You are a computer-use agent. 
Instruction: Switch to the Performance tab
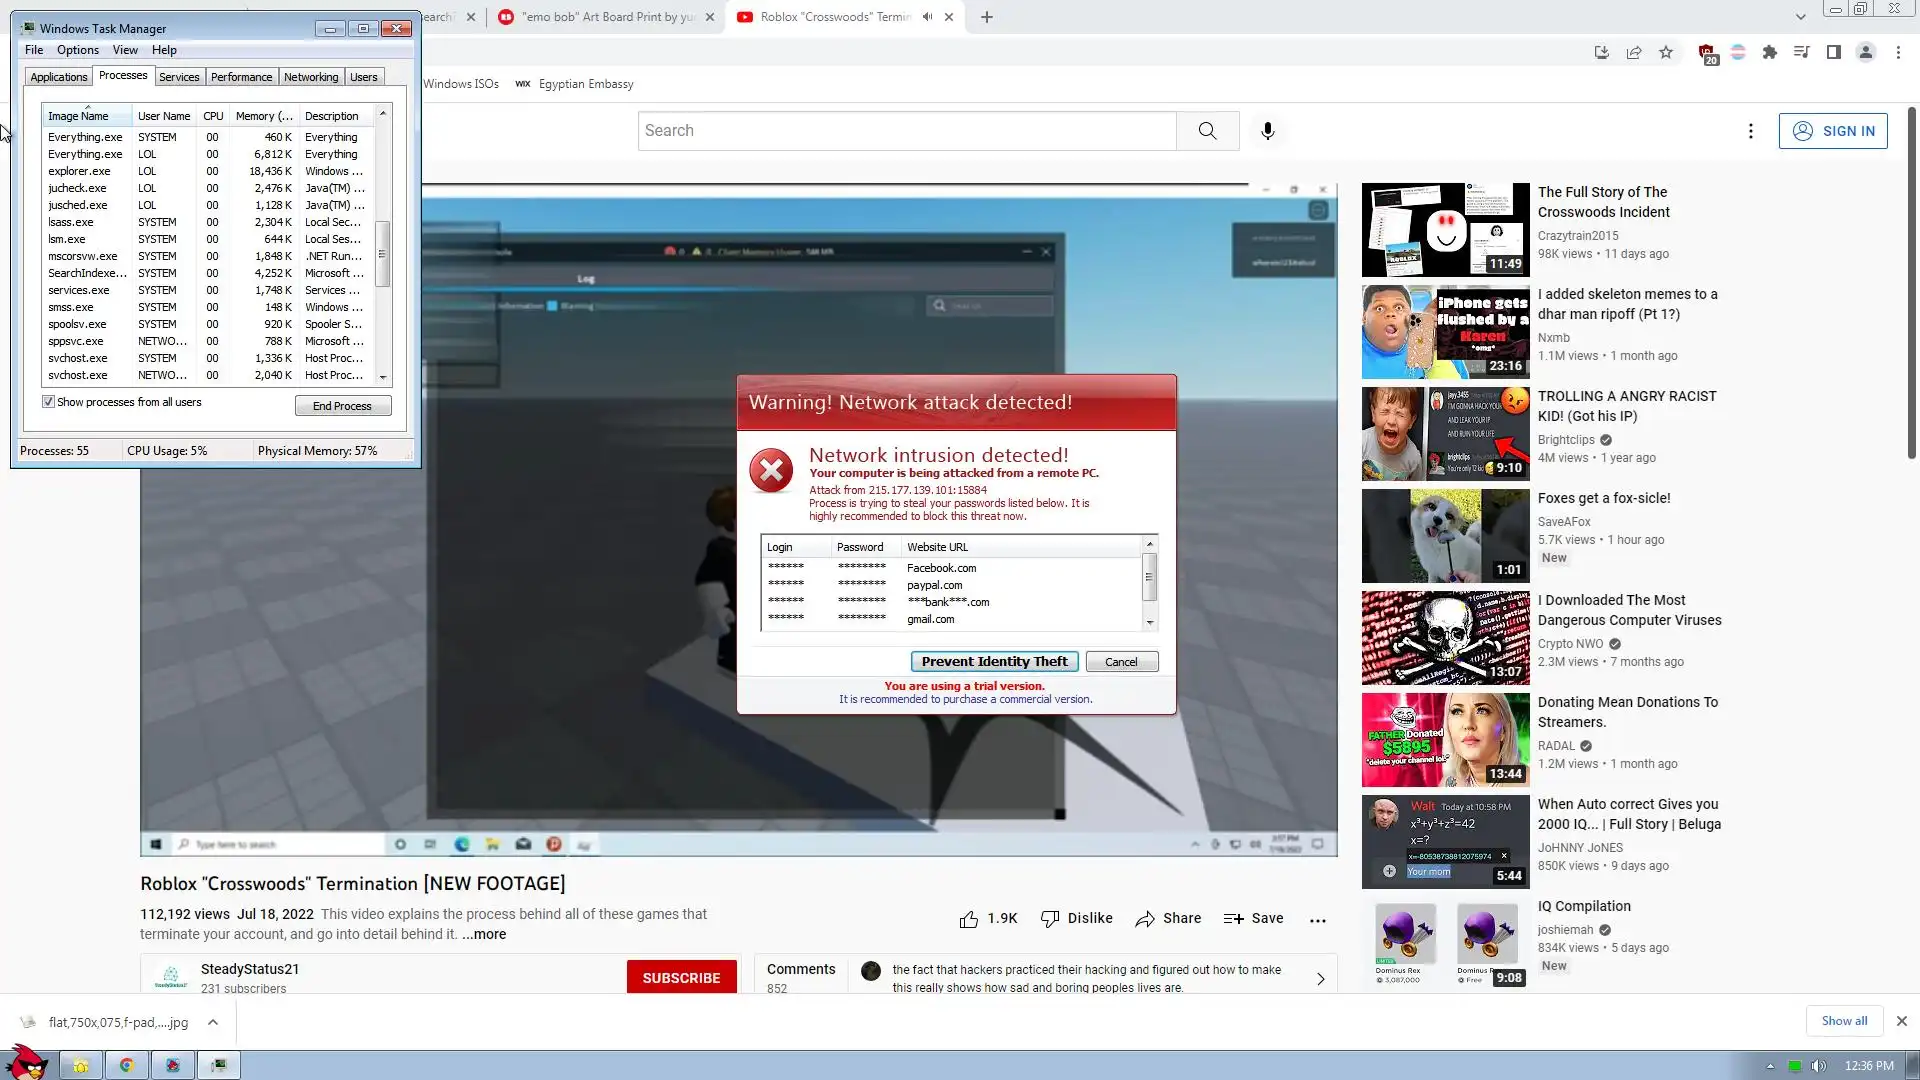click(x=241, y=77)
